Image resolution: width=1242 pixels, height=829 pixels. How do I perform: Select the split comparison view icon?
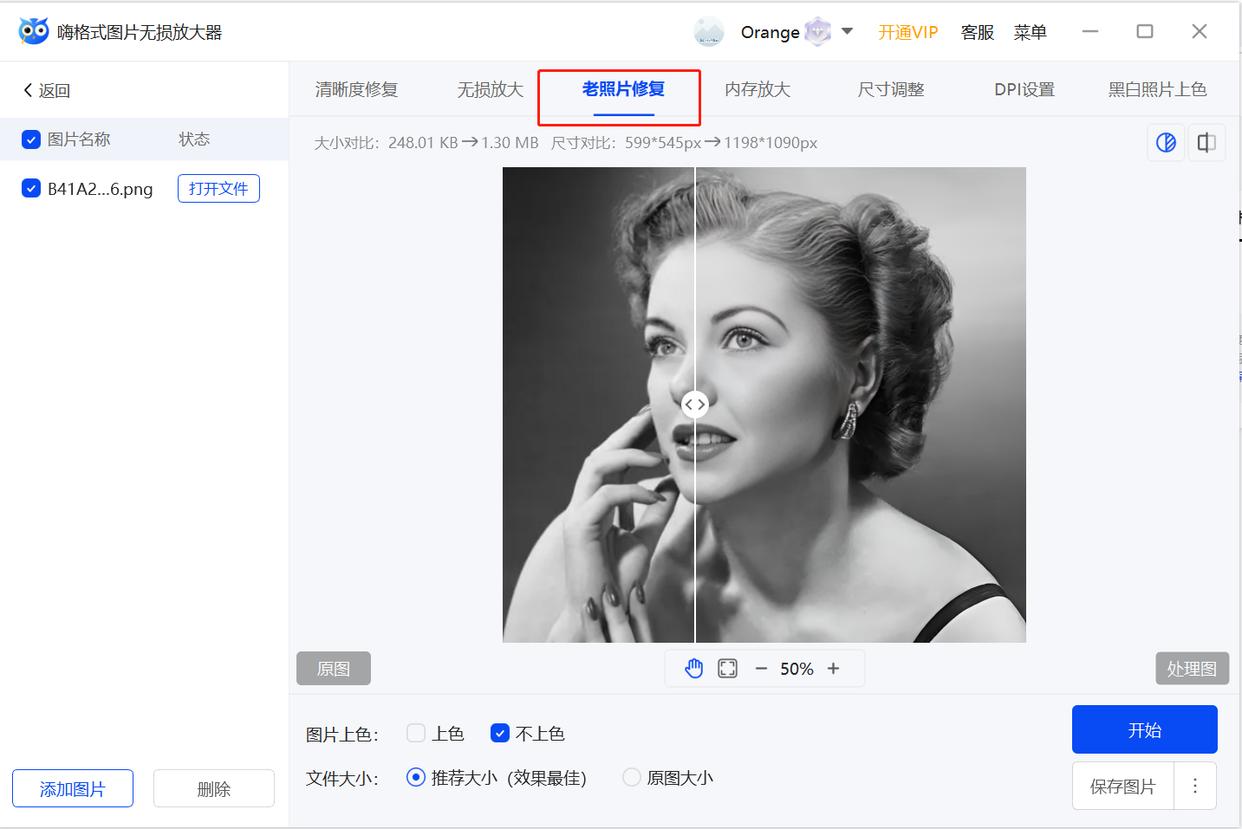1165,142
